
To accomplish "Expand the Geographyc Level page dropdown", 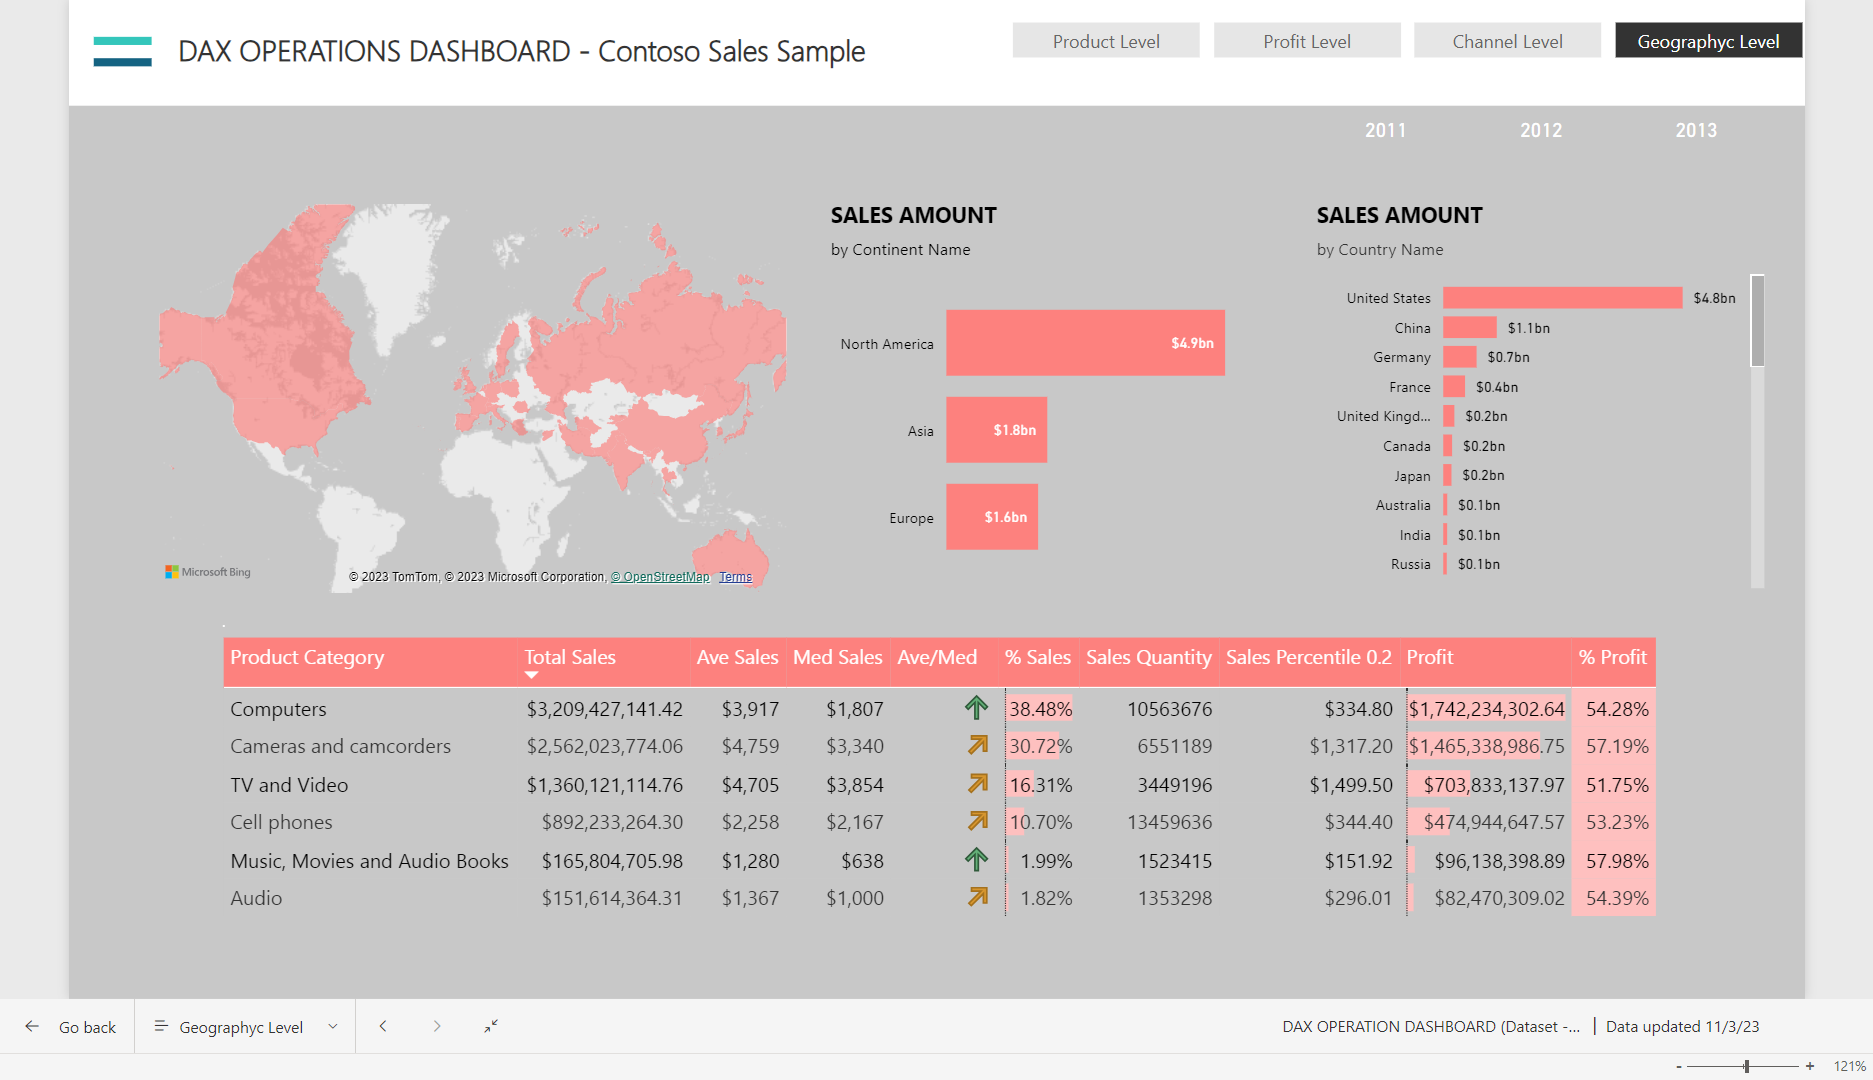I will pyautogui.click(x=333, y=1027).
